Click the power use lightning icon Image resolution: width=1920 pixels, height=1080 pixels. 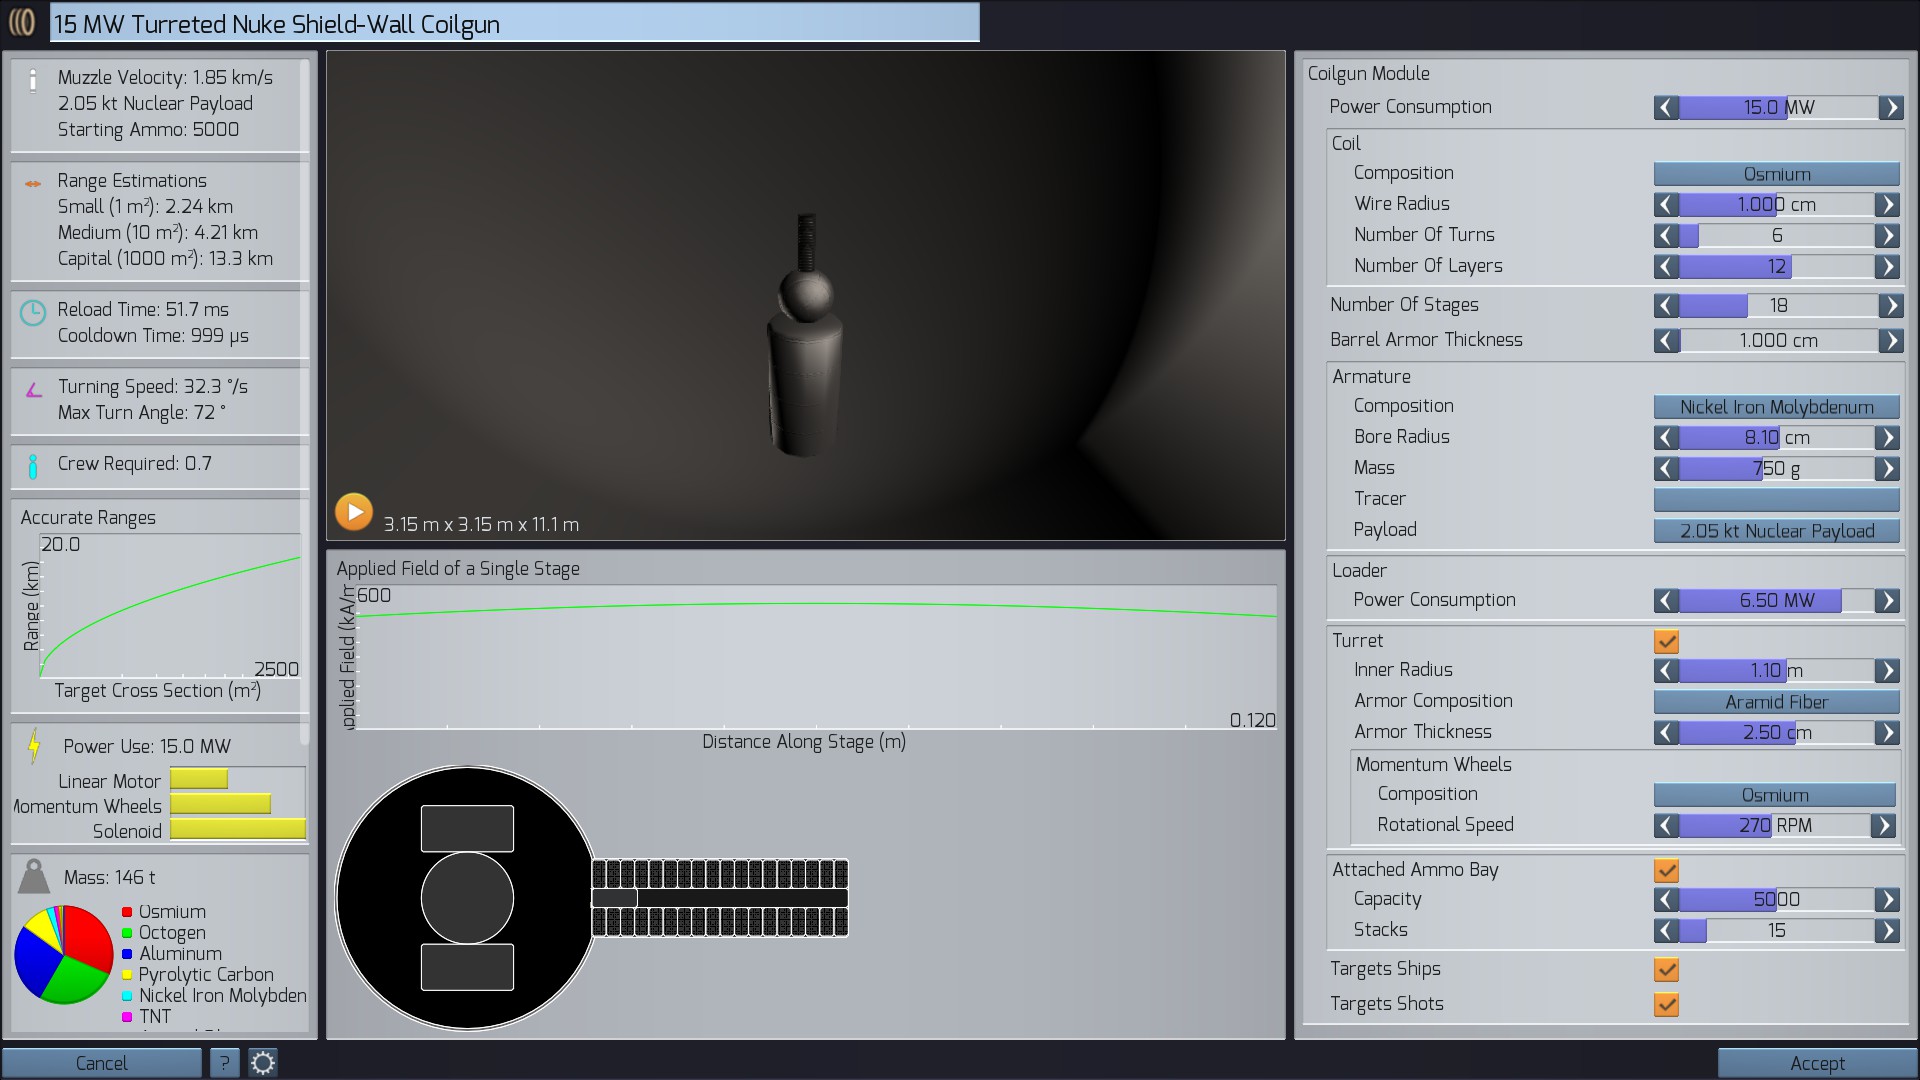point(34,746)
